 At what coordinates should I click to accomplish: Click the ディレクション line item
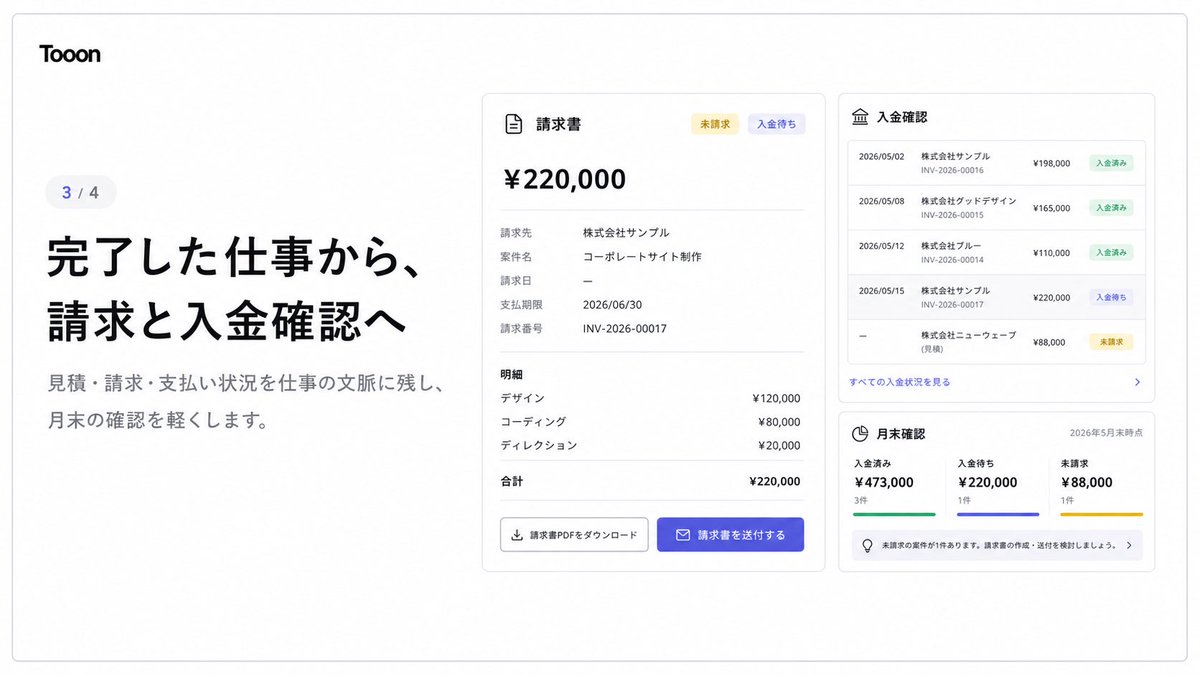[x=650, y=446]
